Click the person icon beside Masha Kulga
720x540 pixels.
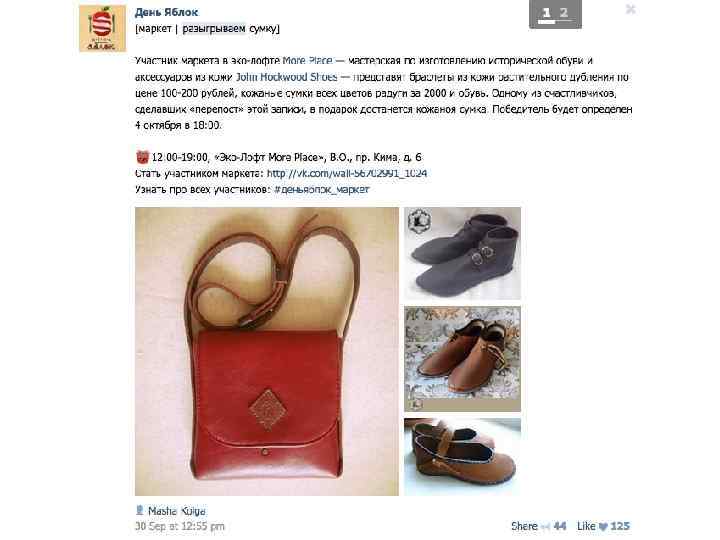[x=140, y=510]
